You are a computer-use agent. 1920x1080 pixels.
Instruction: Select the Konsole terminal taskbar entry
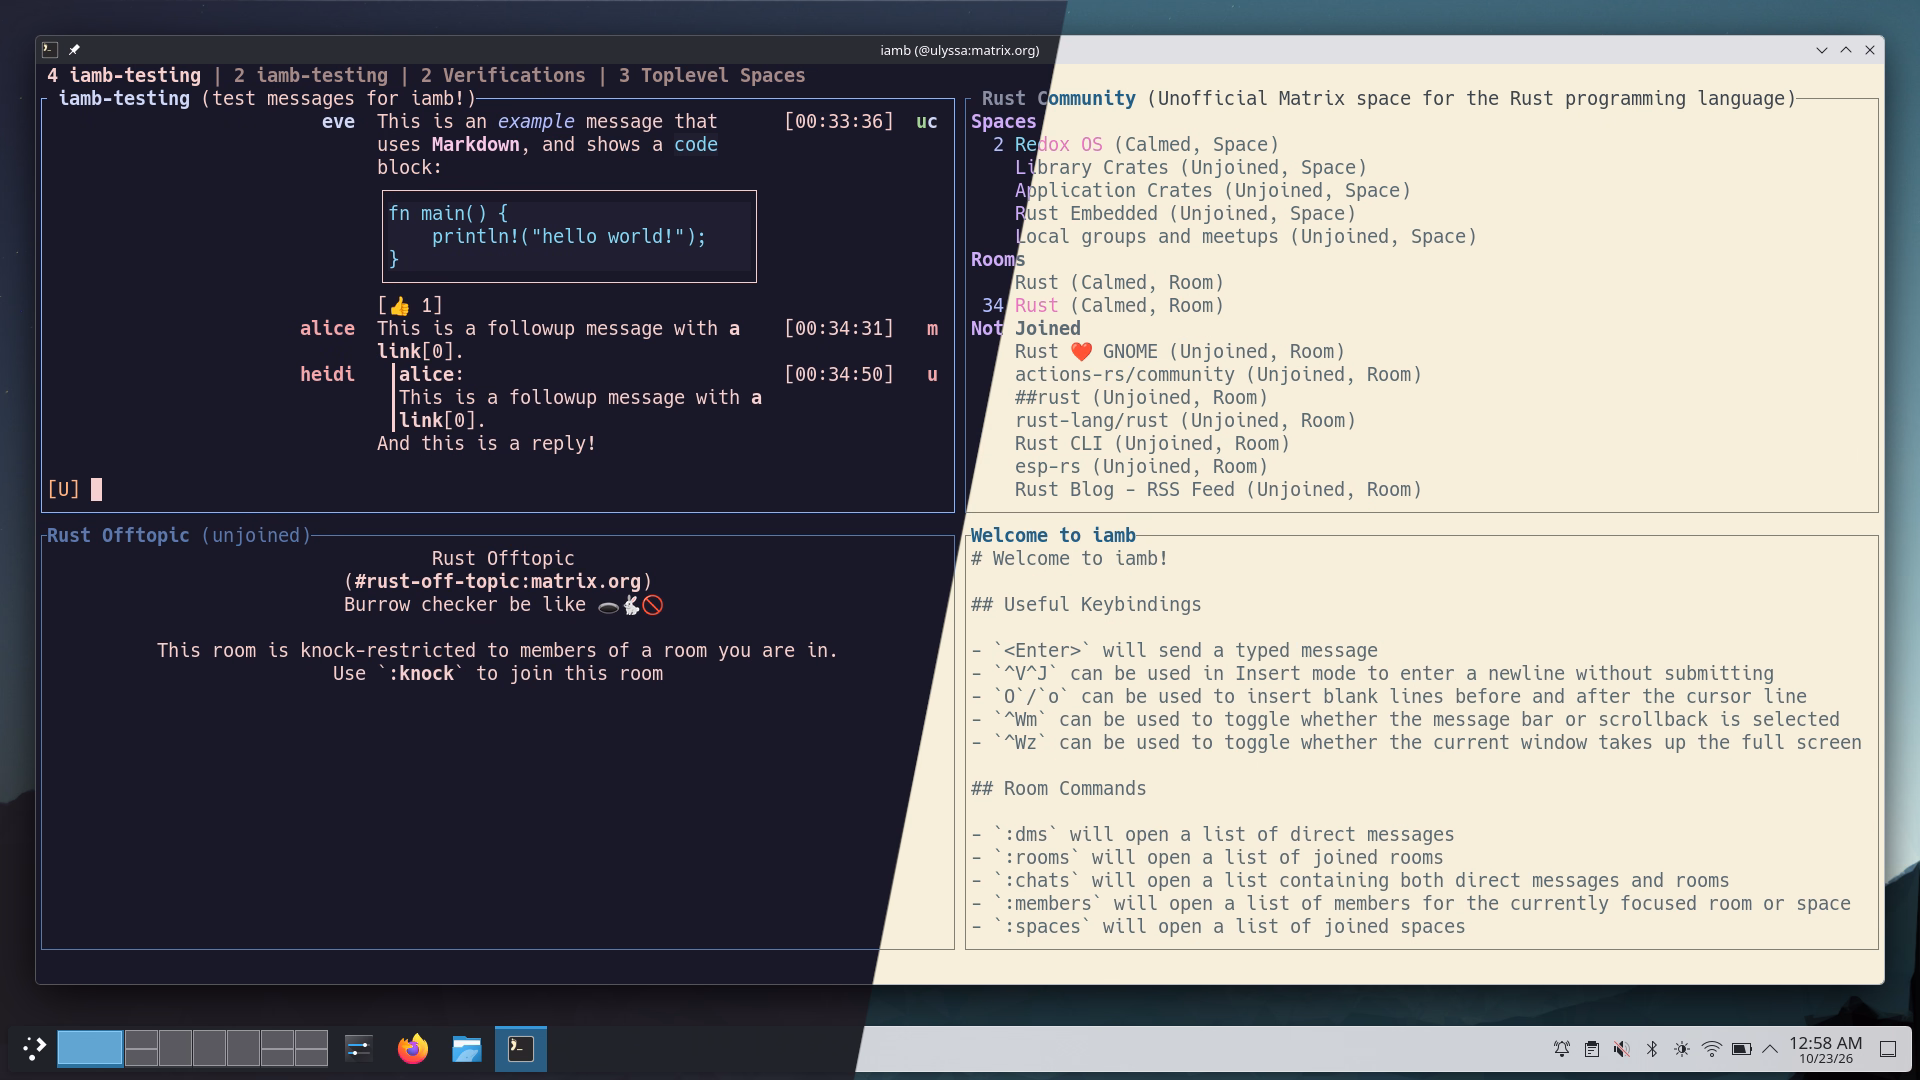521,1048
